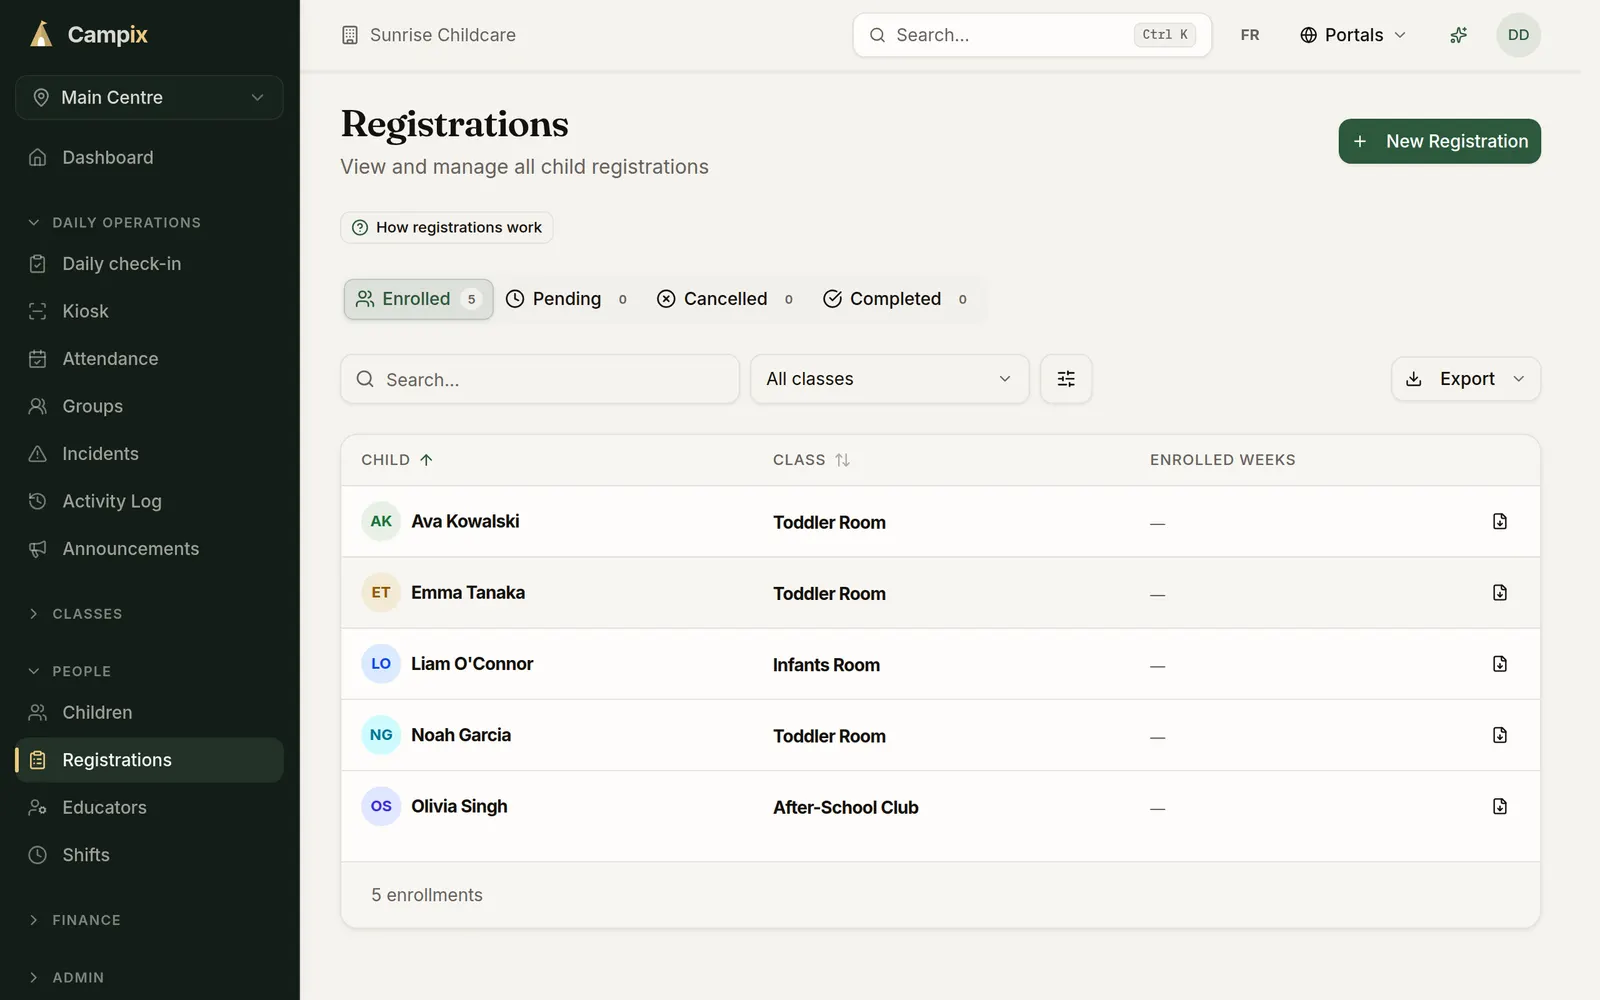Open Olivia Singh's registration
This screenshot has height=1000, width=1600.
tap(459, 806)
